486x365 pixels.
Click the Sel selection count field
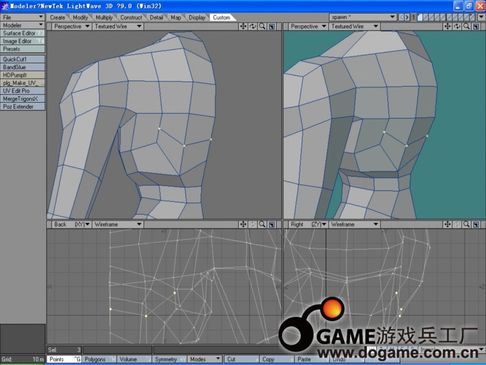64,350
